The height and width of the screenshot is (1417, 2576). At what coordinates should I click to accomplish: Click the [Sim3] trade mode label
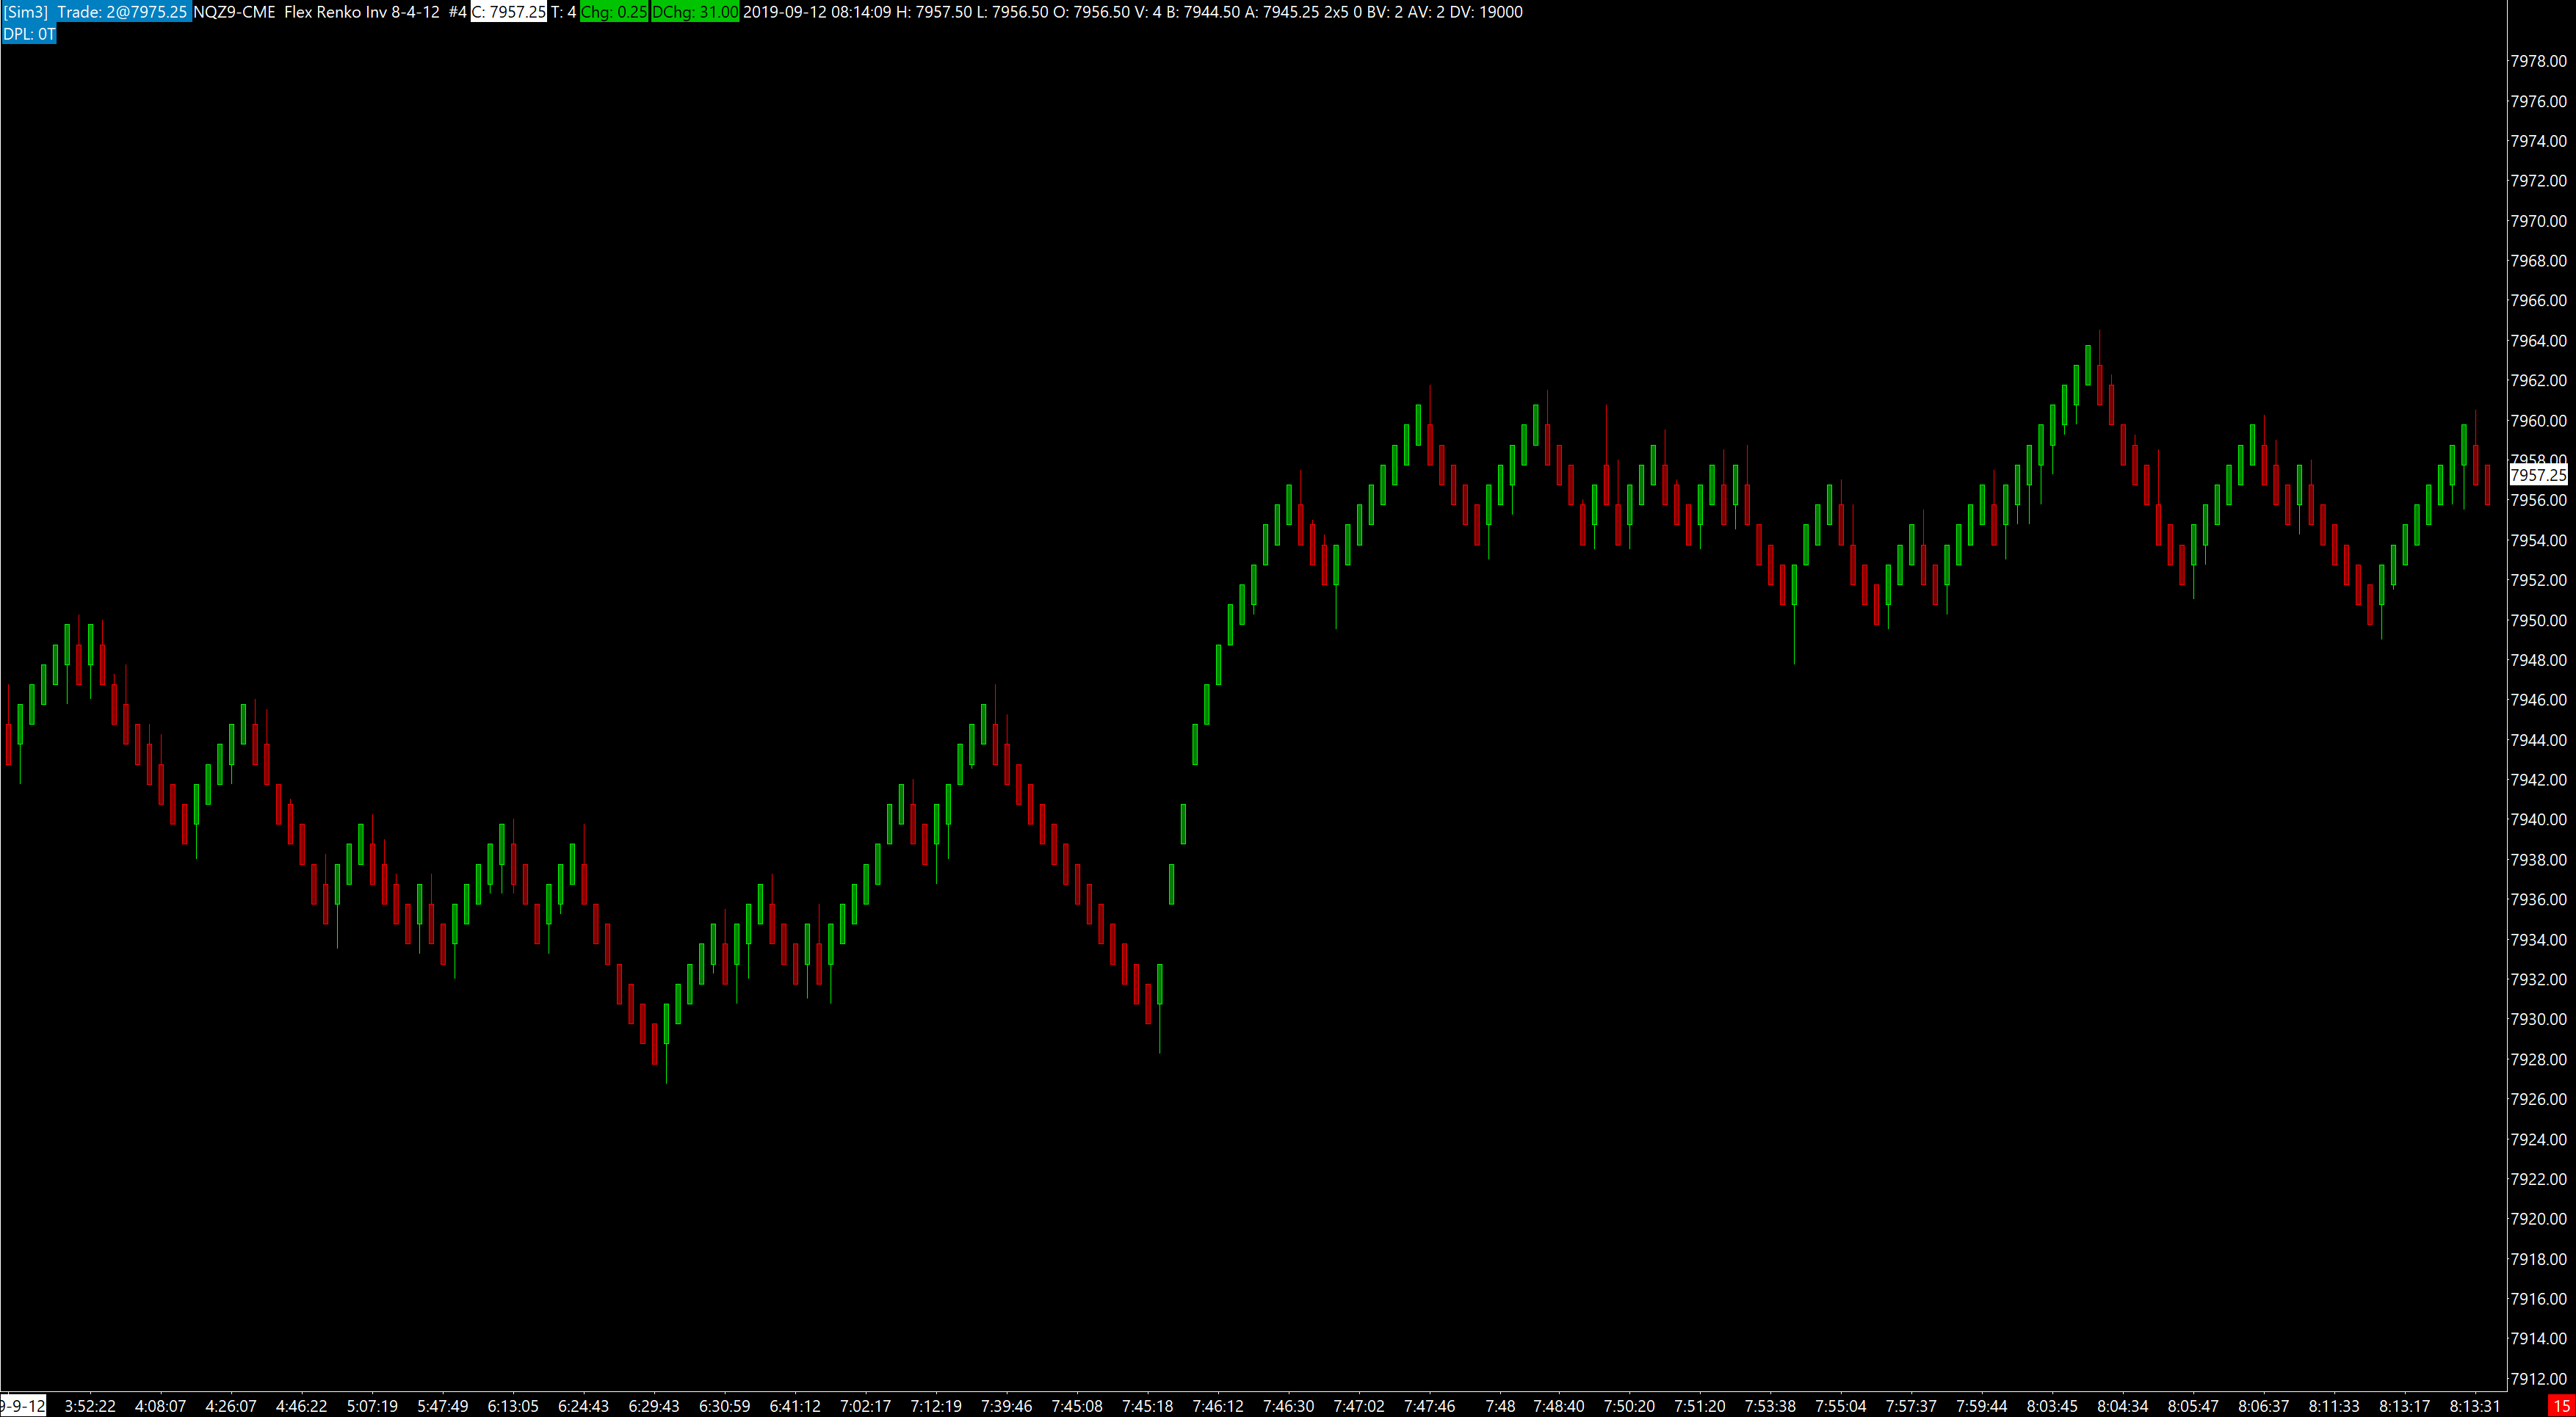click(x=26, y=12)
